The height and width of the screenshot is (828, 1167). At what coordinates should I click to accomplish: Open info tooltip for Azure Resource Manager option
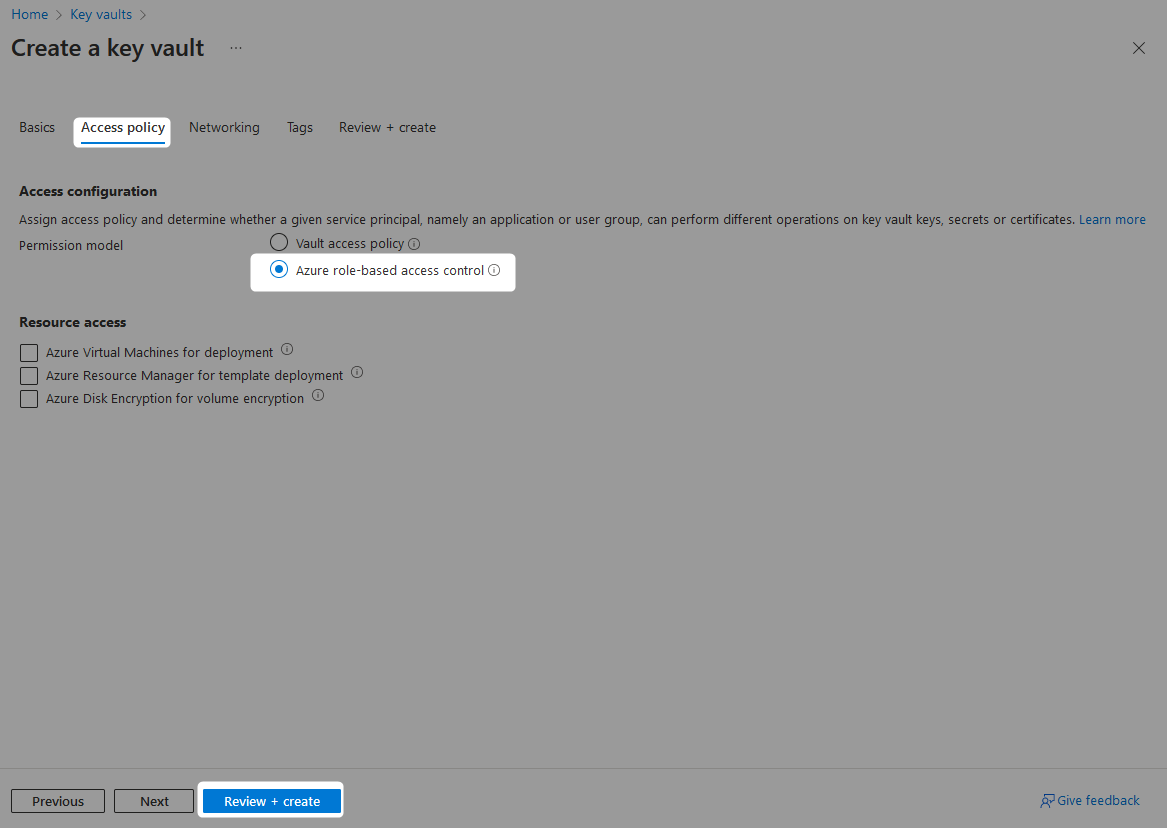pos(357,372)
